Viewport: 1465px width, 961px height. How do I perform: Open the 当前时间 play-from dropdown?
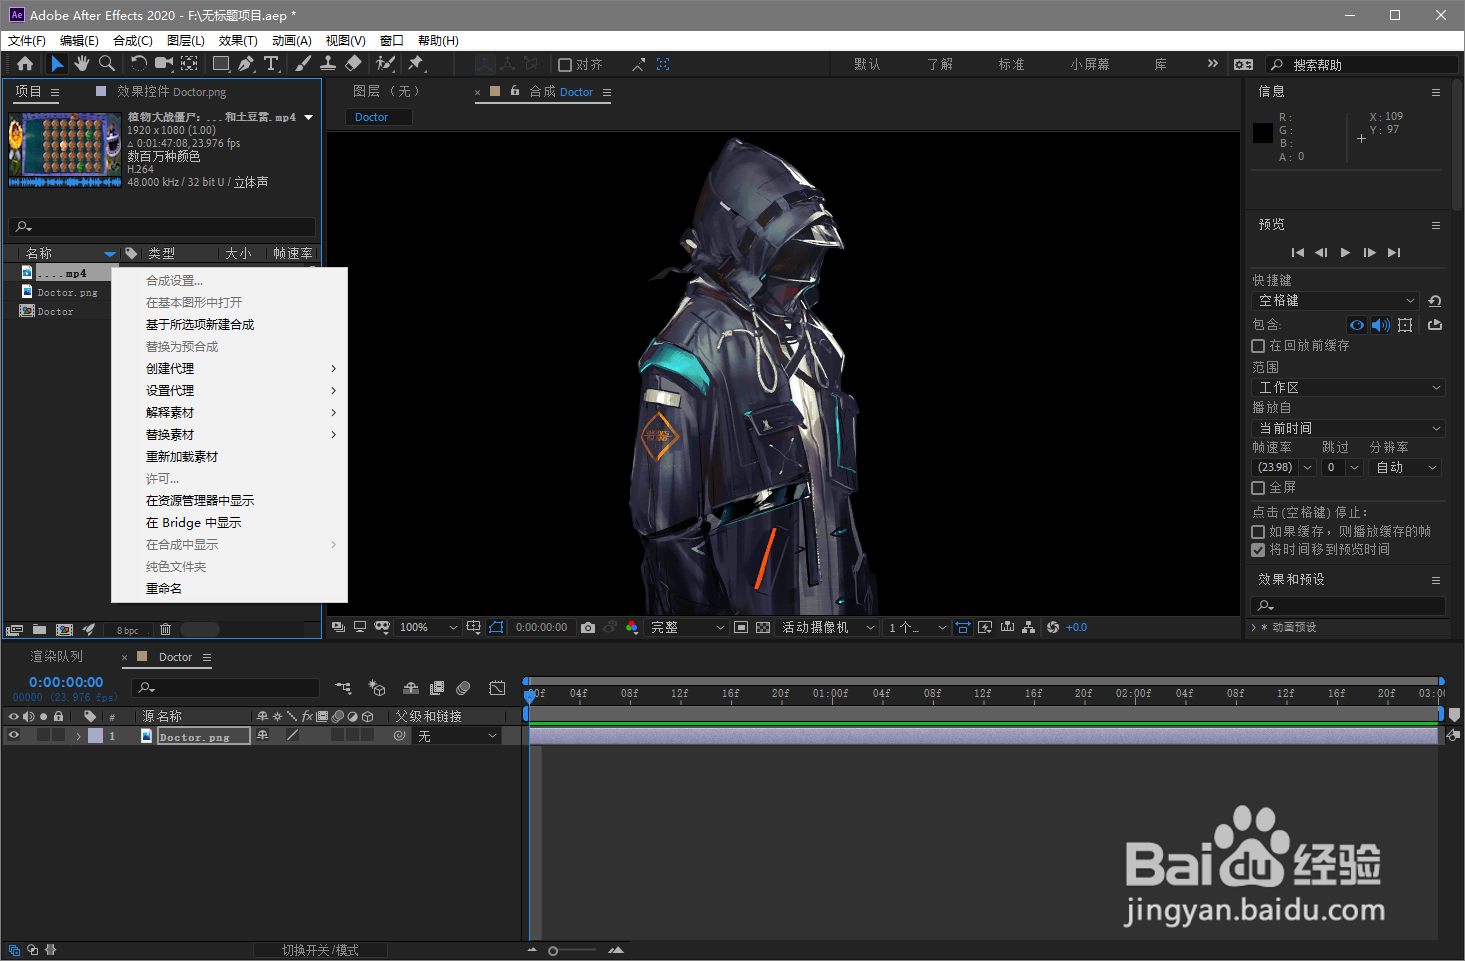click(1348, 428)
